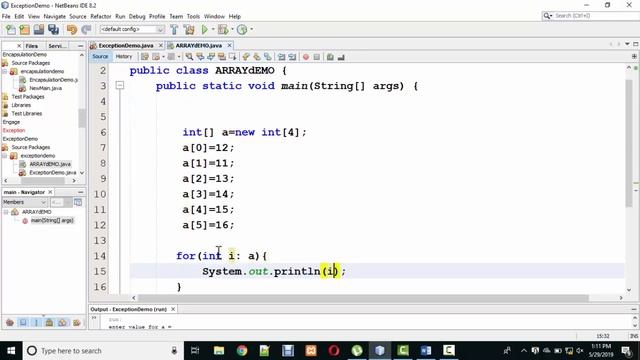Screen dimensions: 640x360
Task: Run the project with the green play icon
Action: click(x=204, y=29)
